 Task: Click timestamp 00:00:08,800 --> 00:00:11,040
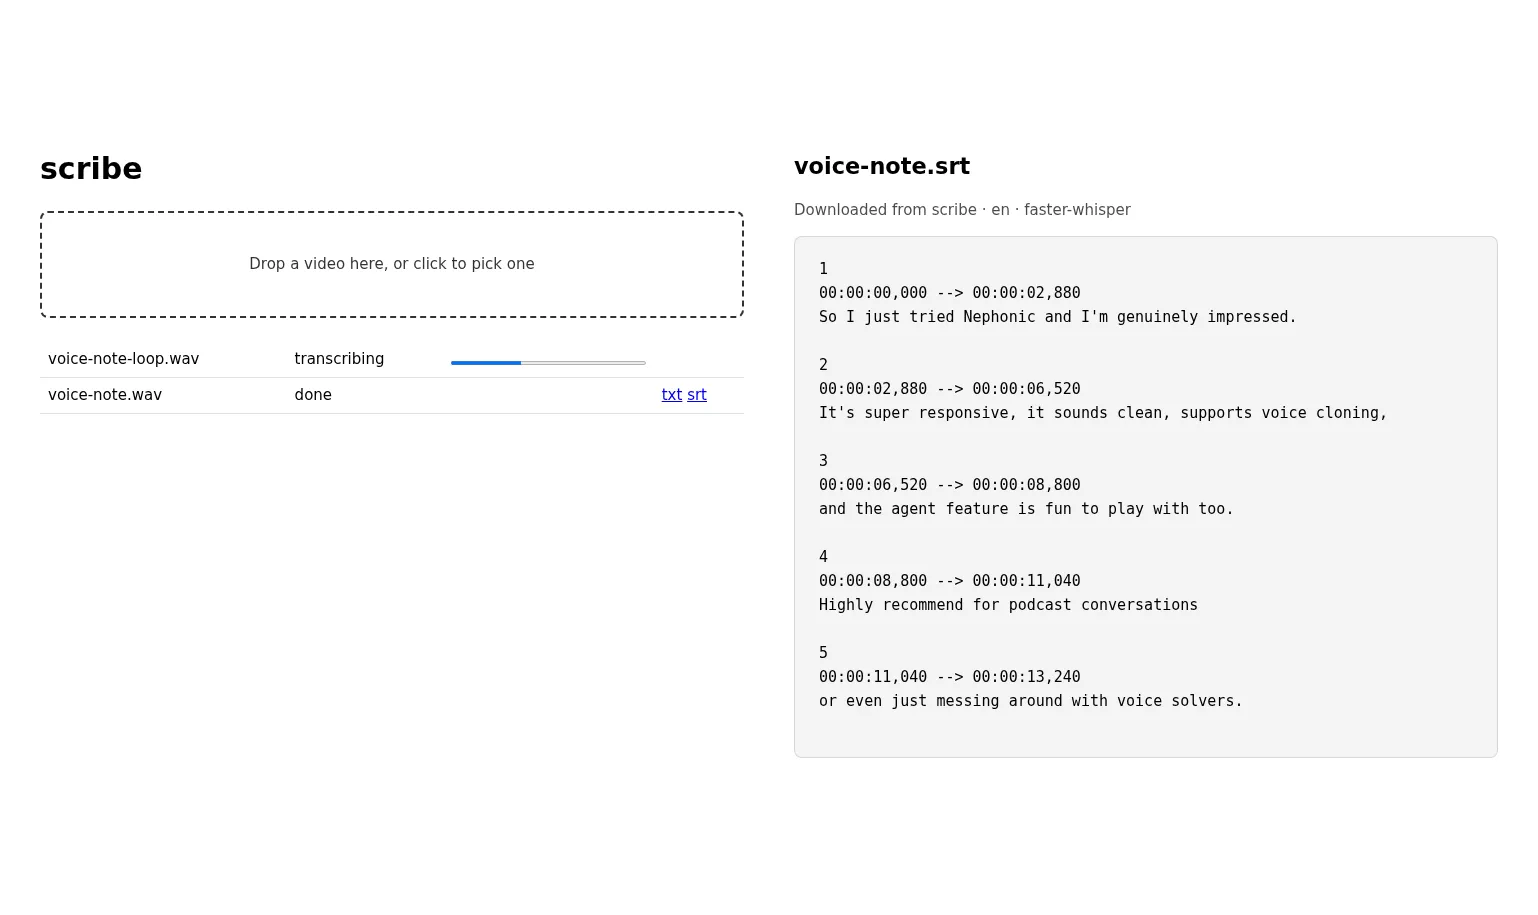pos(950,581)
